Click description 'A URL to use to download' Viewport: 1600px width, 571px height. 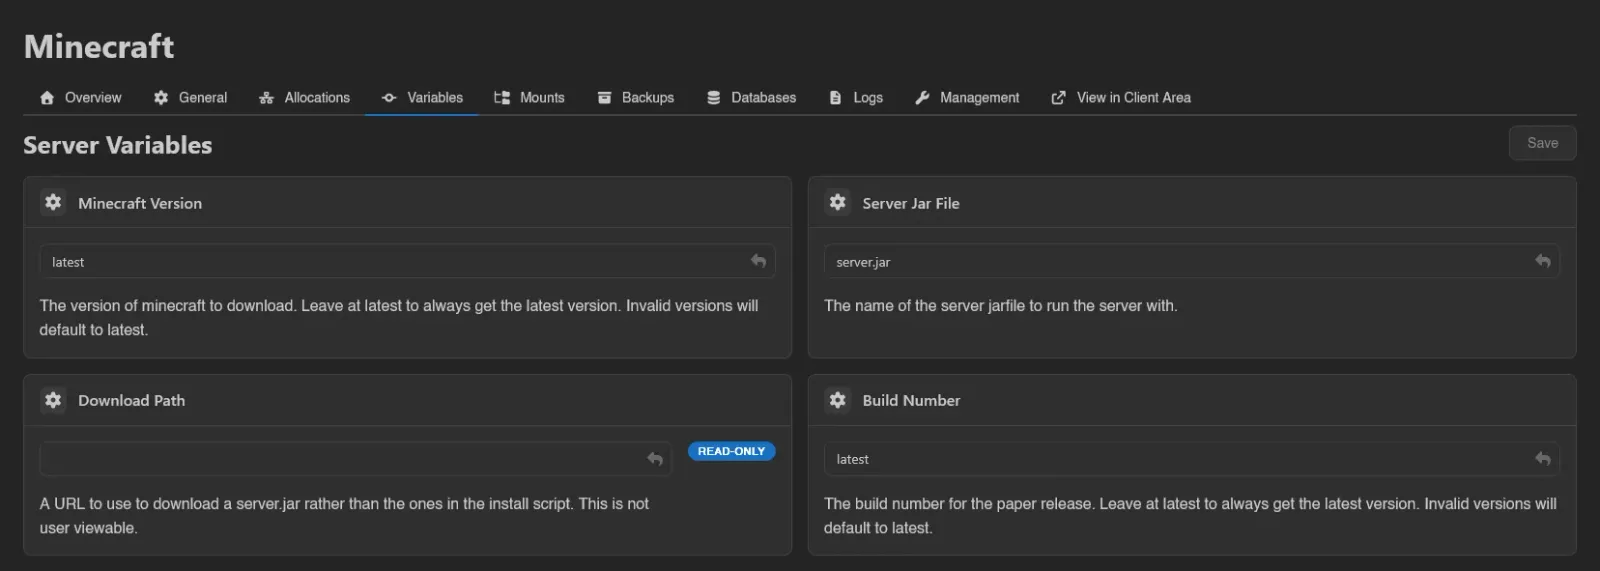pos(344,515)
